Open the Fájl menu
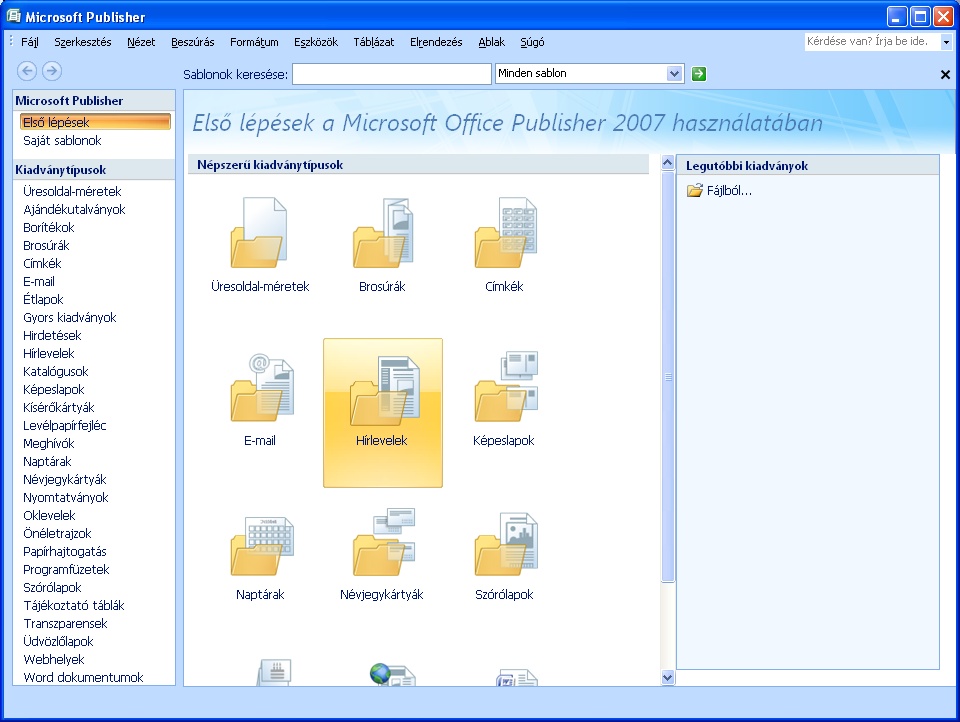960x722 pixels. (29, 42)
